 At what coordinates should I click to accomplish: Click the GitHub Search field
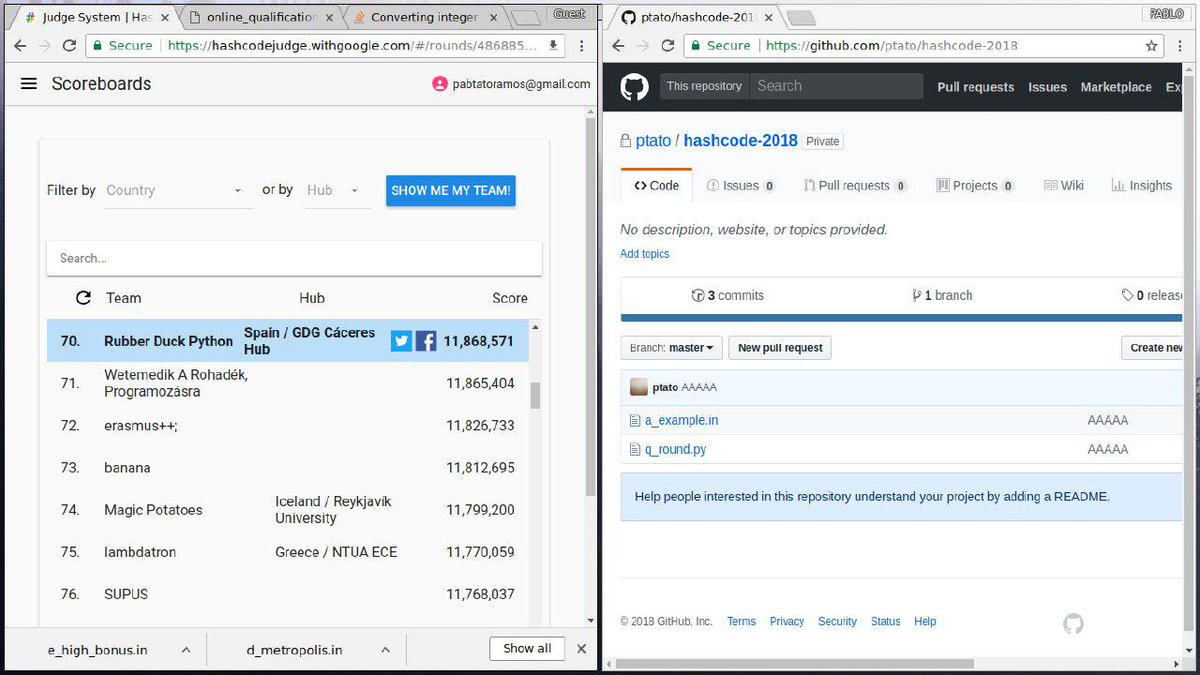(836, 86)
